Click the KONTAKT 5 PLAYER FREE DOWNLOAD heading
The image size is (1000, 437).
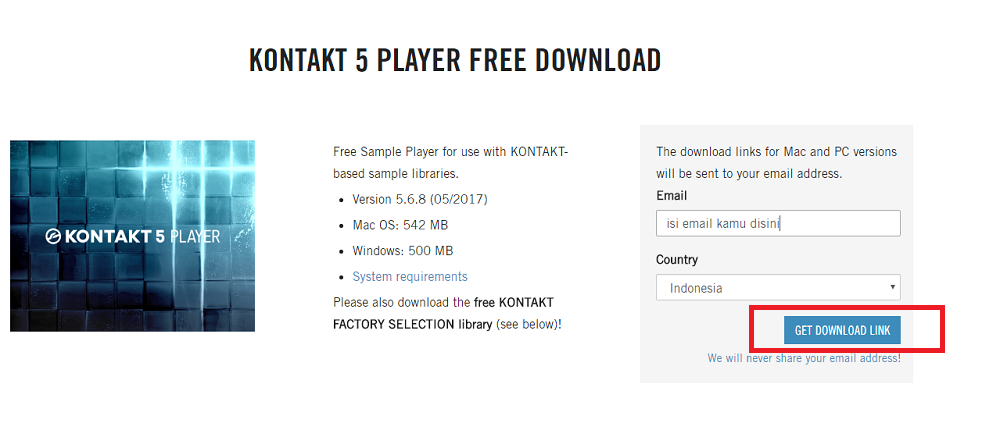coord(454,61)
